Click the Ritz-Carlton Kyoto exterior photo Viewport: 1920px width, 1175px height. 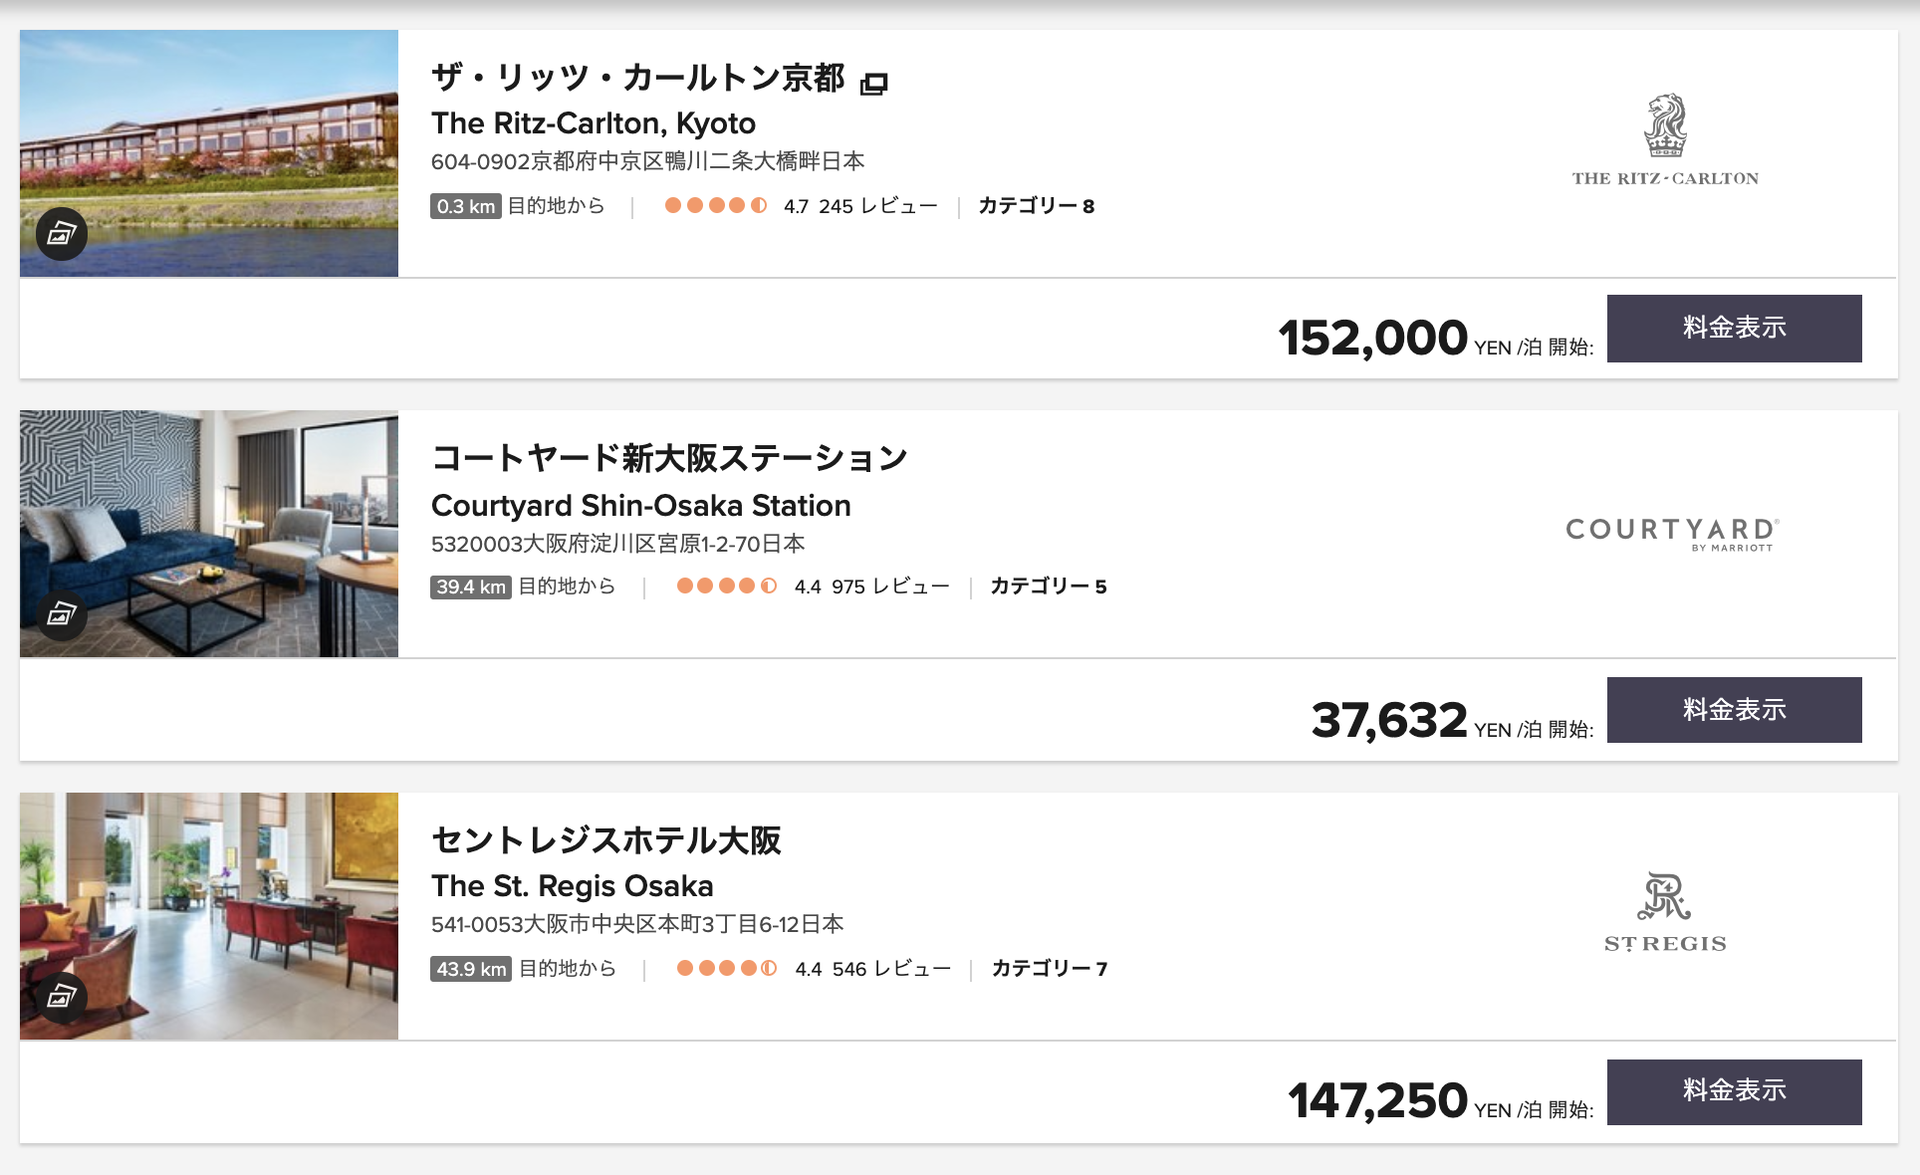(x=209, y=153)
